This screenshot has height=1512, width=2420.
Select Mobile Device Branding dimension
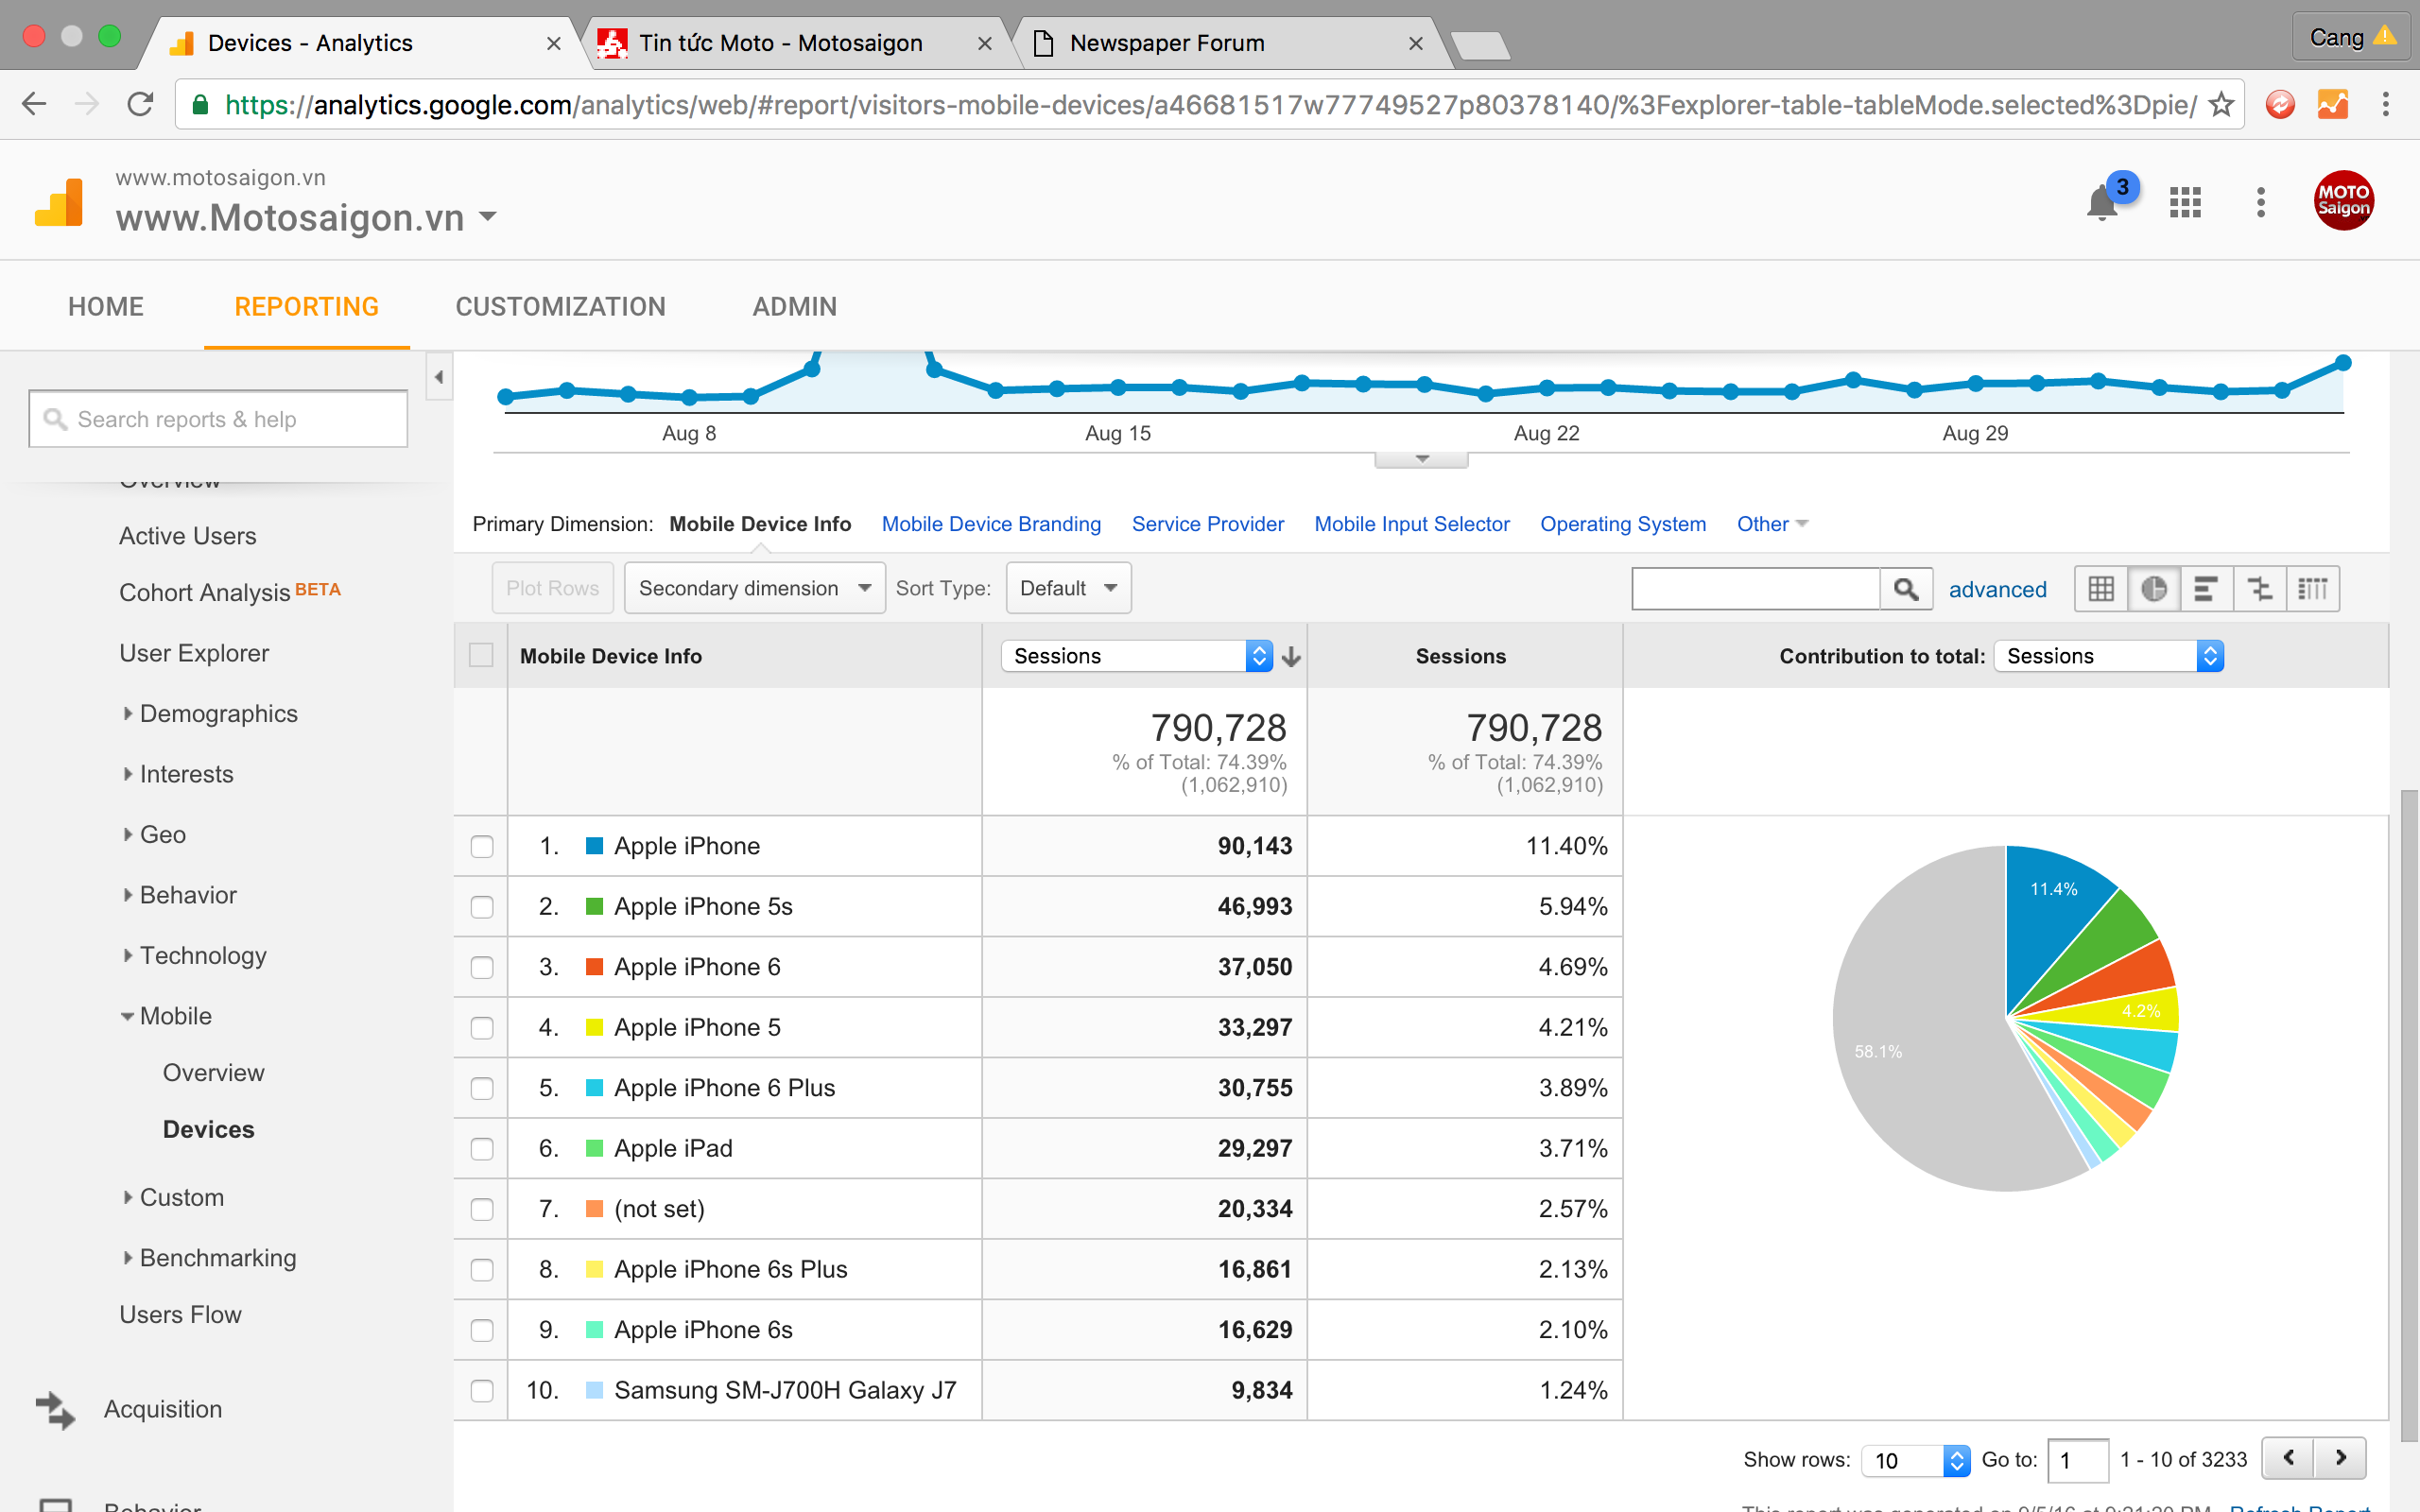(991, 524)
